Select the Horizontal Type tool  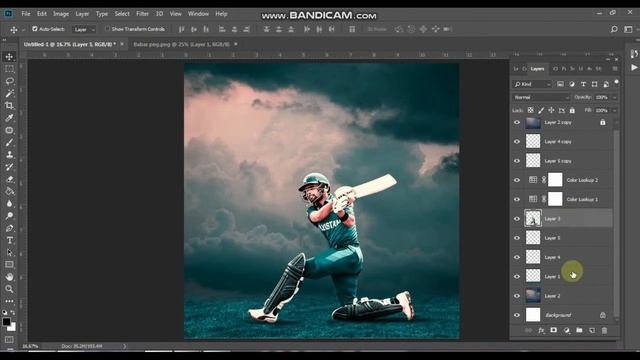(9, 240)
